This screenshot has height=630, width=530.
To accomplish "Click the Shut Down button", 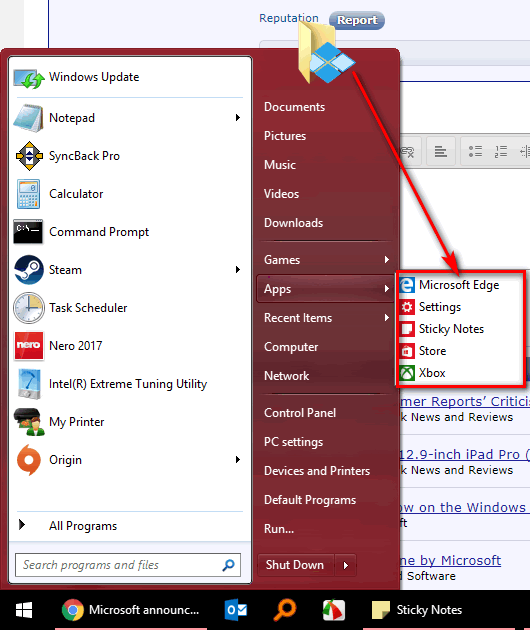I will pos(295,565).
